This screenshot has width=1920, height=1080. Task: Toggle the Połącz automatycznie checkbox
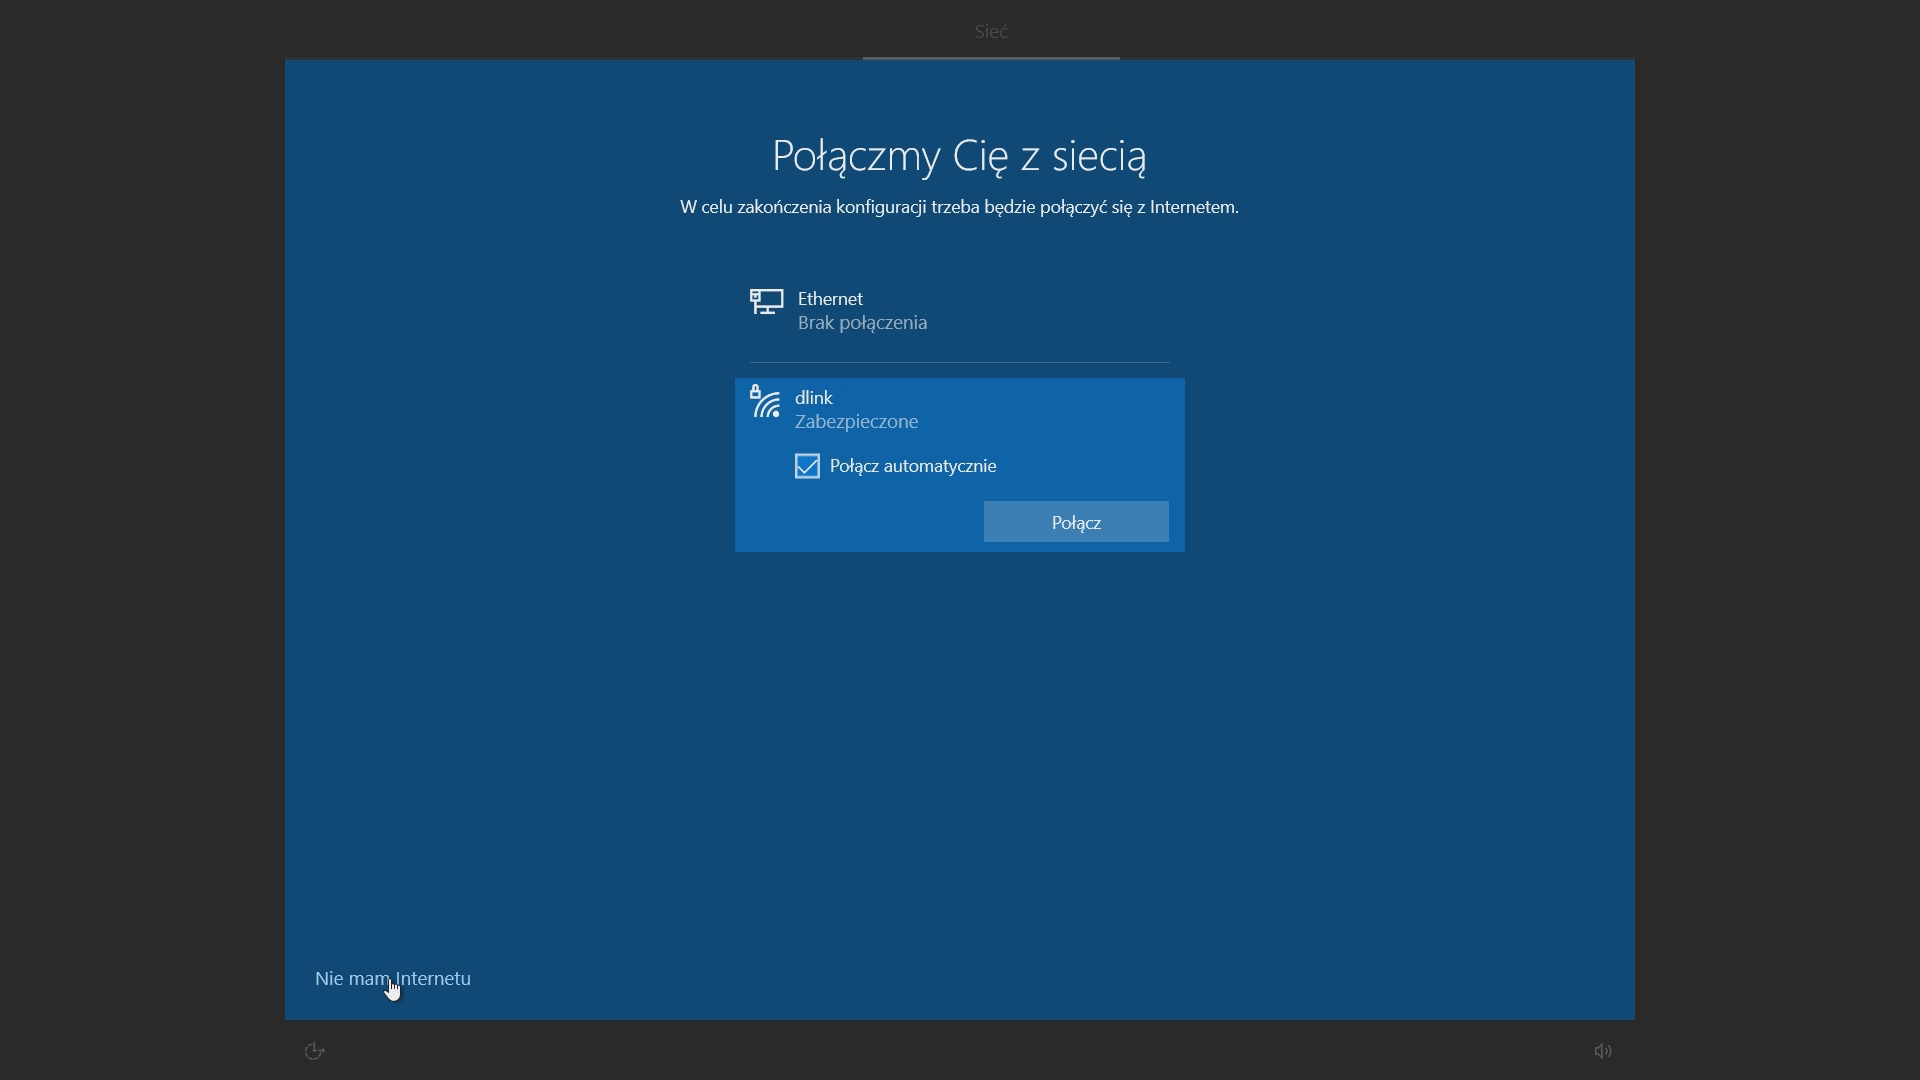(x=807, y=466)
